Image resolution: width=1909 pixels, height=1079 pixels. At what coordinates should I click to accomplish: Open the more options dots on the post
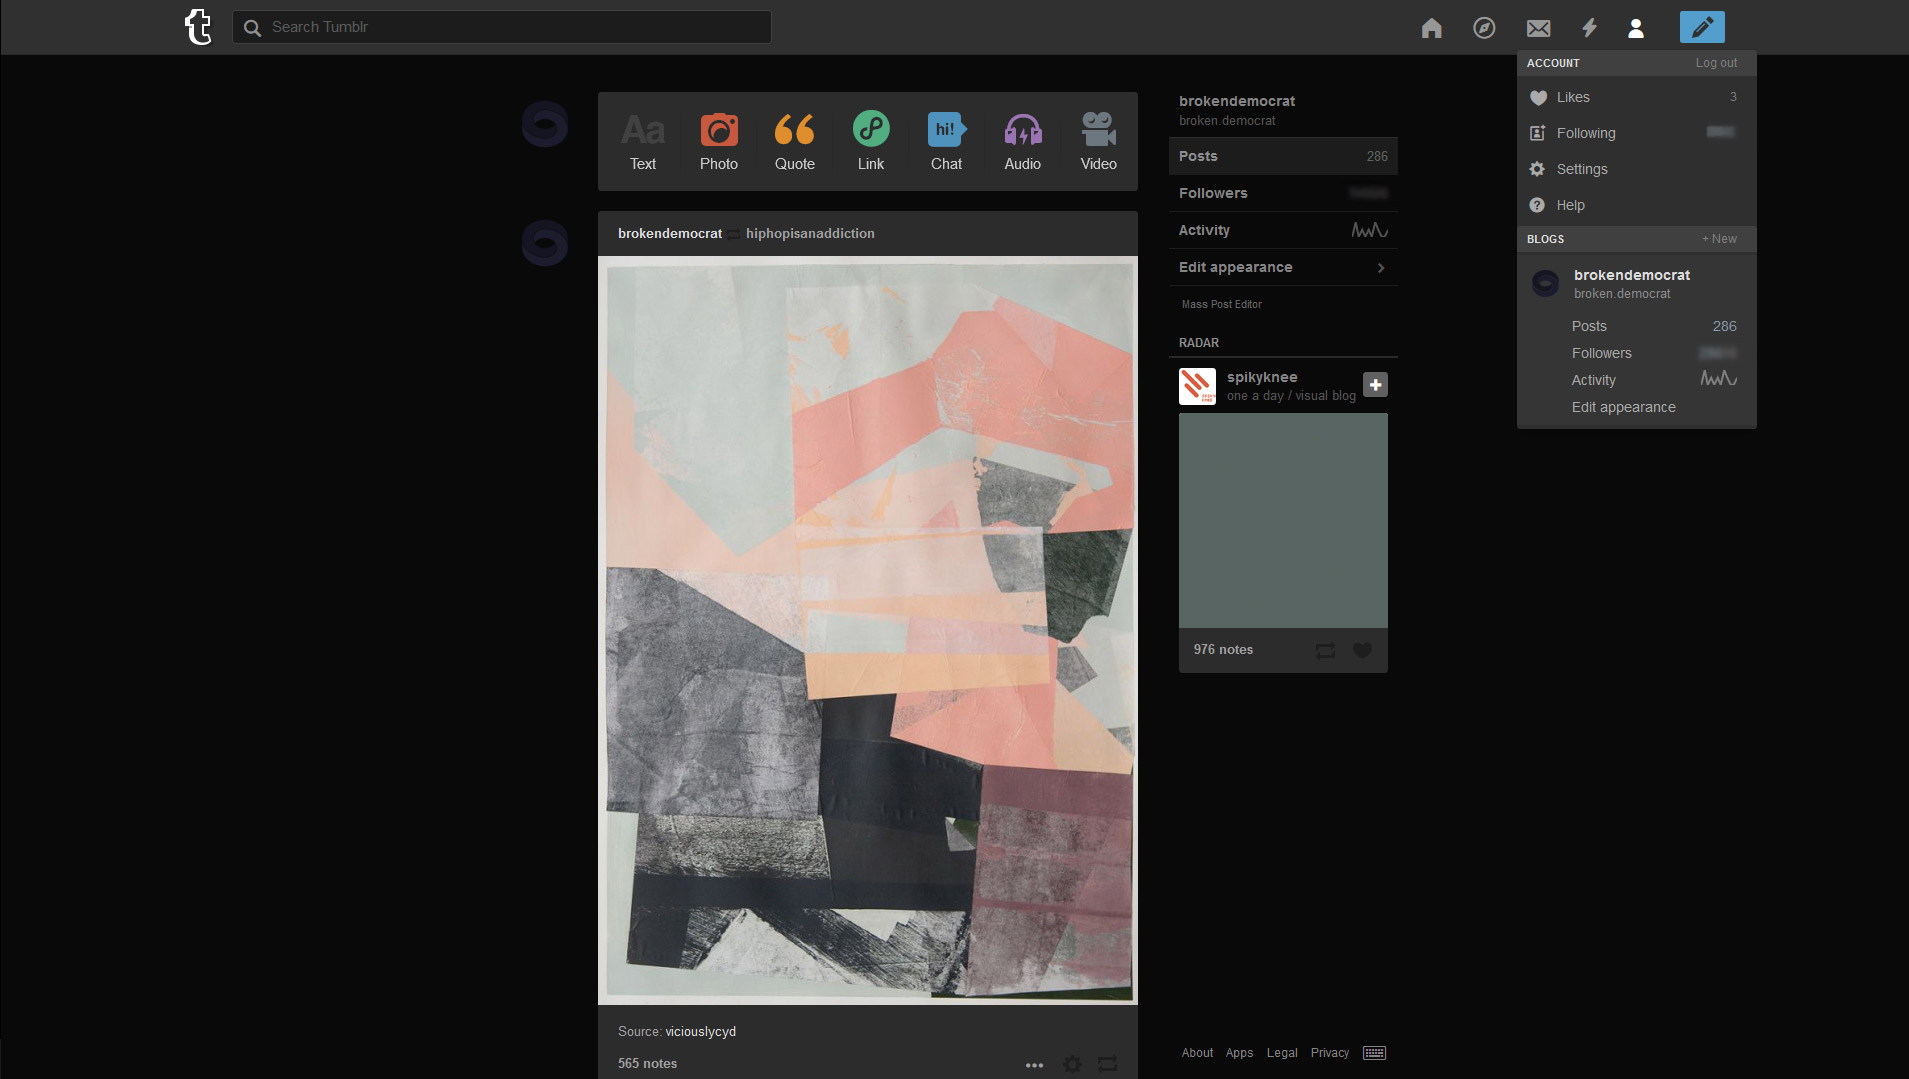point(1035,1065)
